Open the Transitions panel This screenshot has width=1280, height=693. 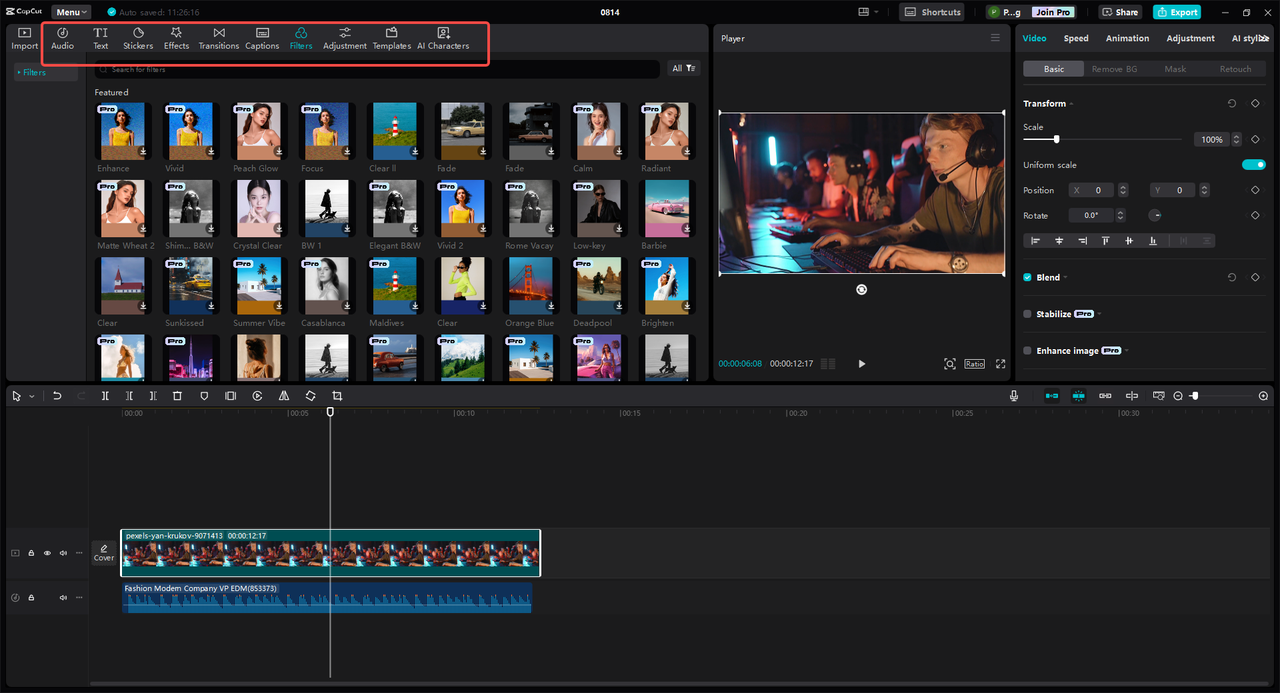(218, 38)
